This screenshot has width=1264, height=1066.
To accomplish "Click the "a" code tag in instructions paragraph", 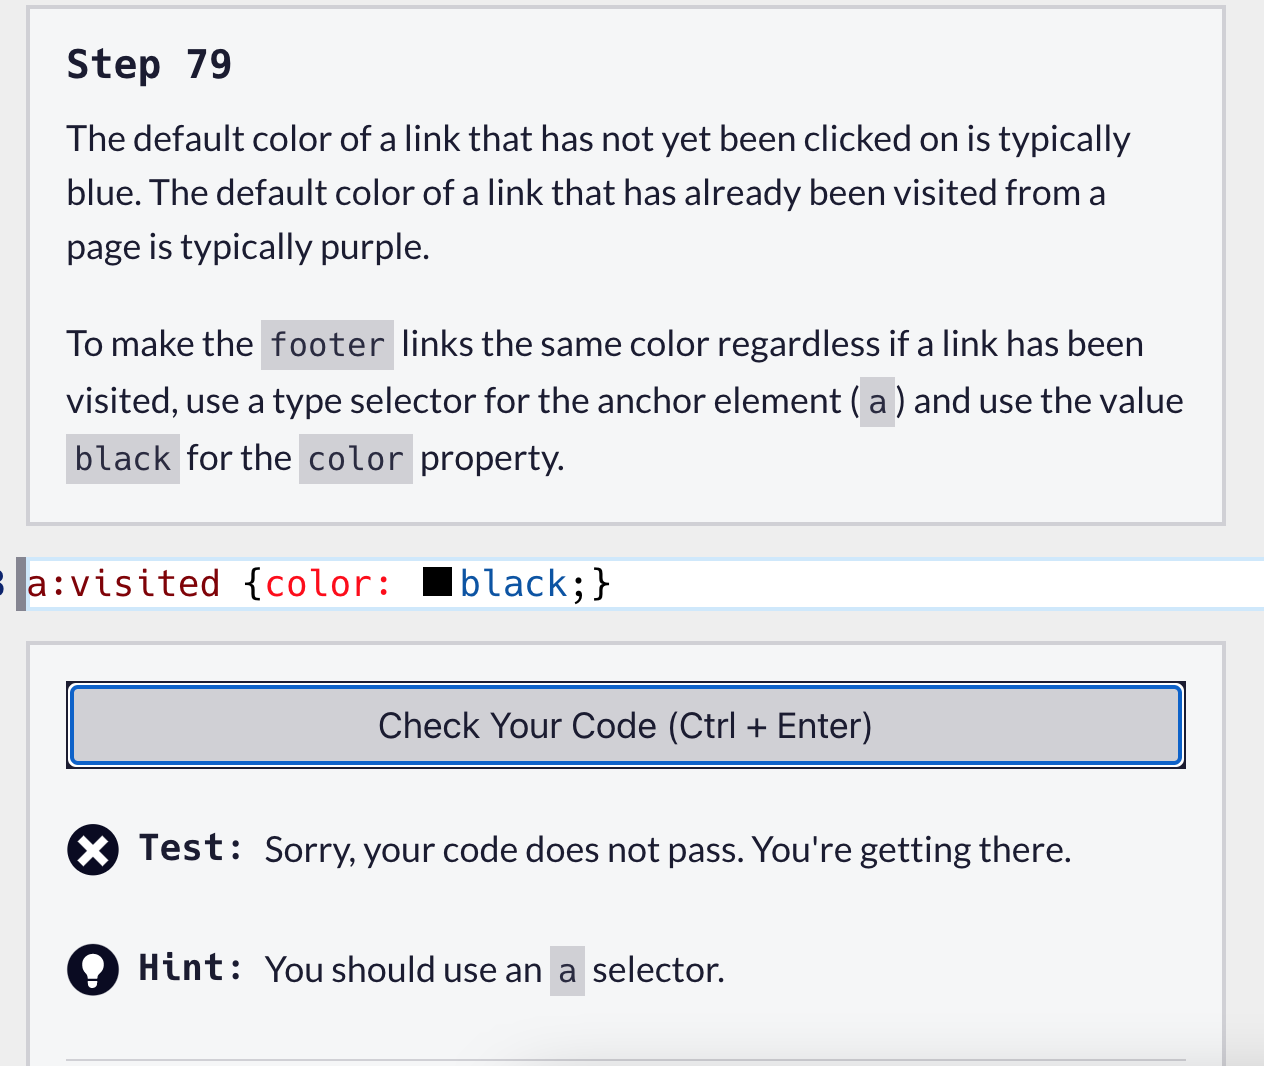I will (x=877, y=402).
